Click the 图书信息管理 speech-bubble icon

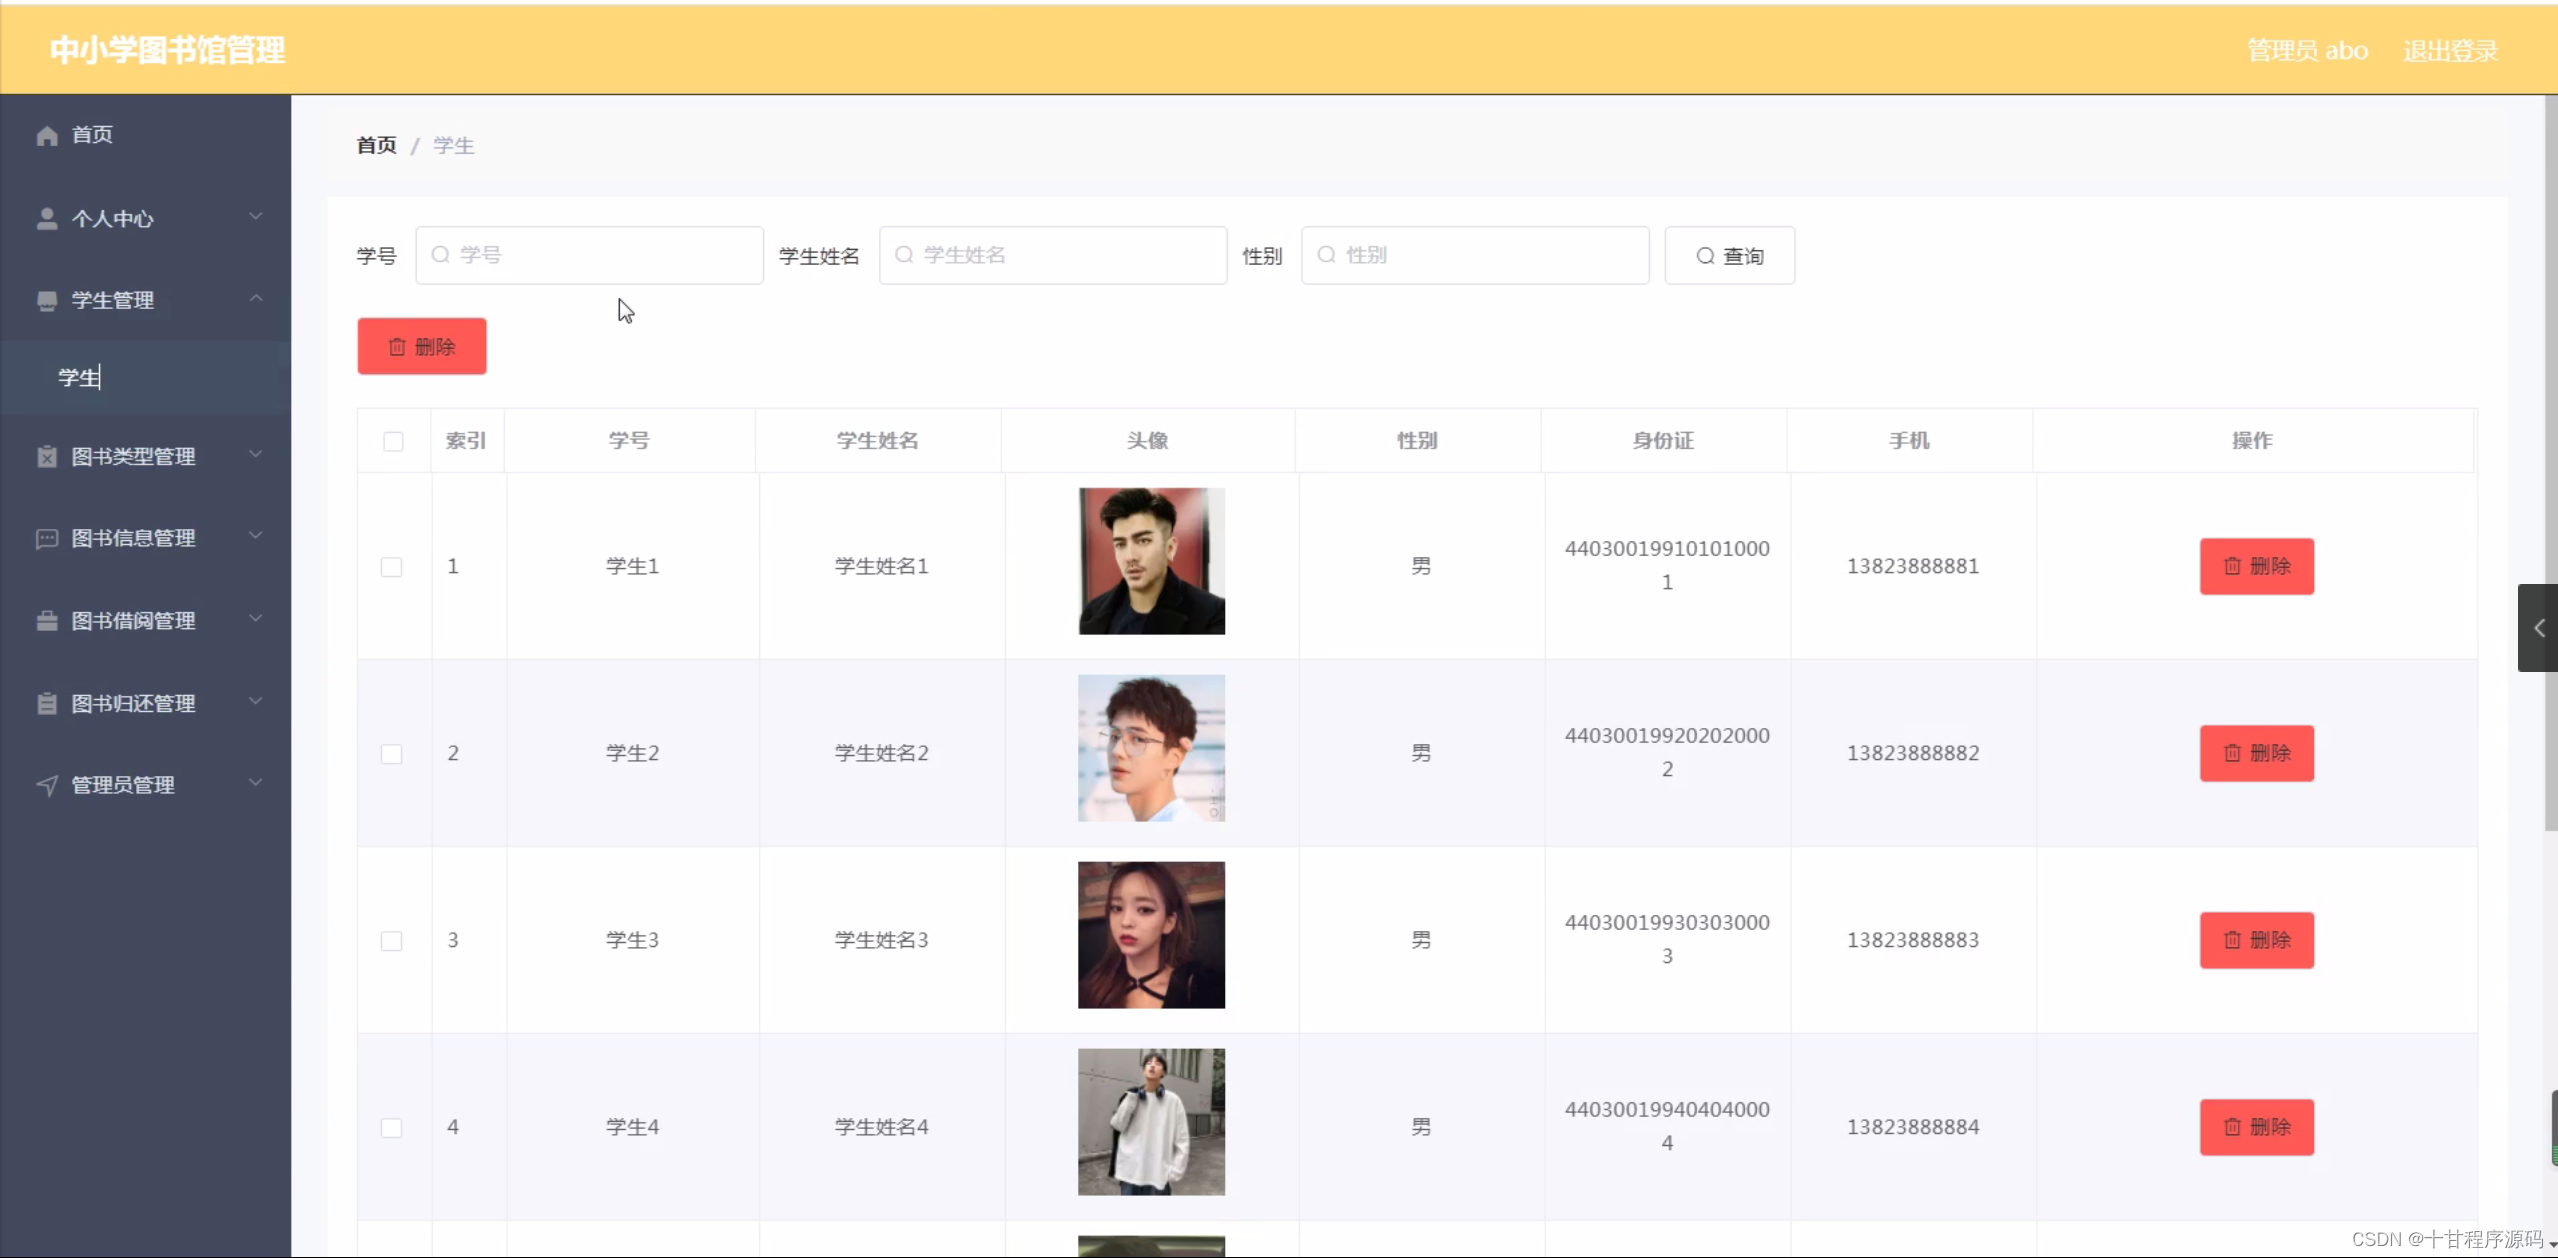(47, 538)
